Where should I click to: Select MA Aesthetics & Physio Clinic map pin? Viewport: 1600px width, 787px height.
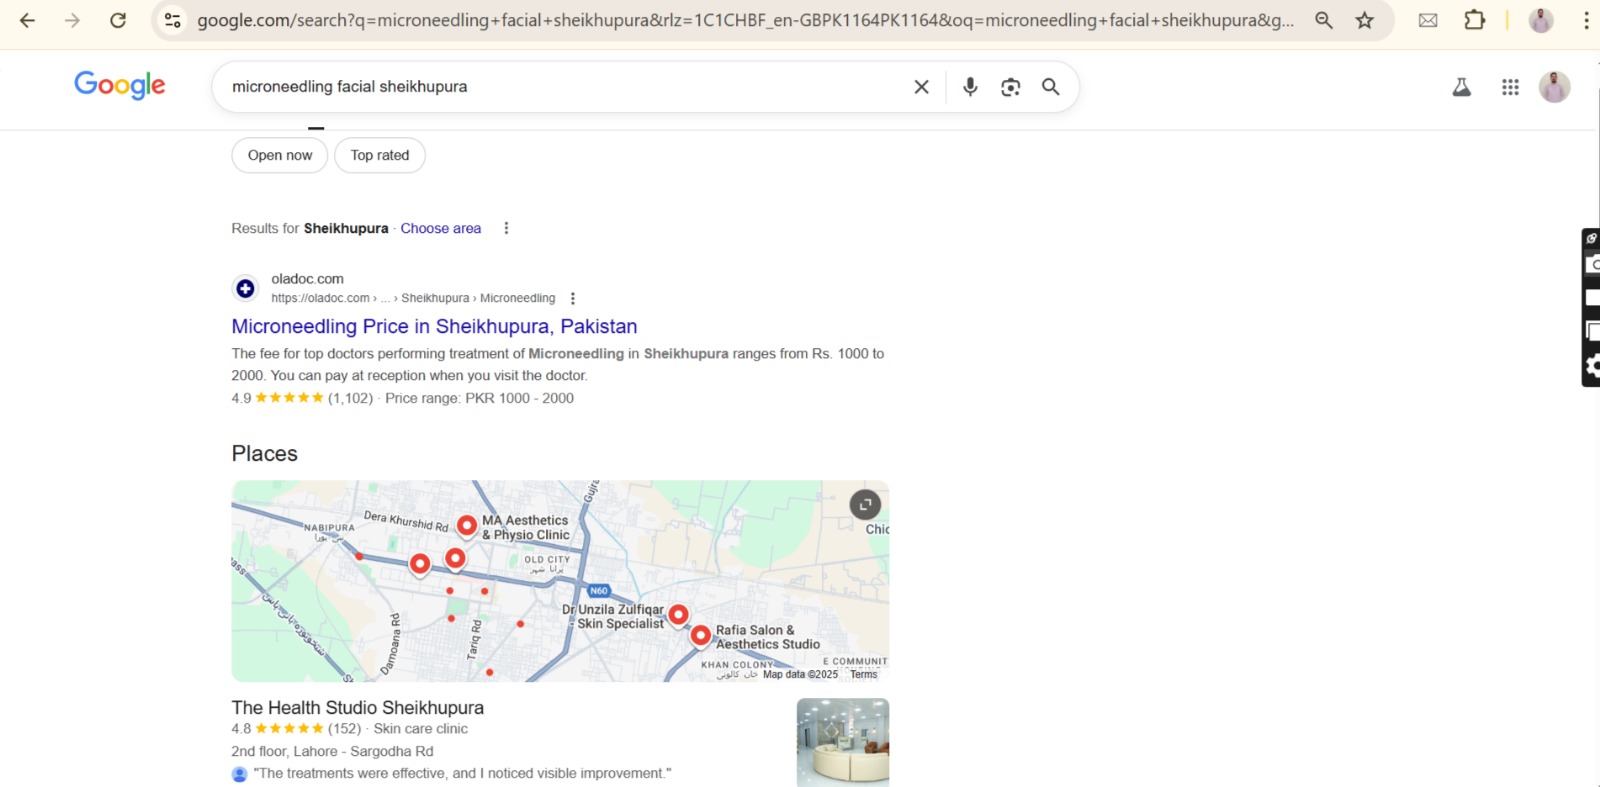467,524
